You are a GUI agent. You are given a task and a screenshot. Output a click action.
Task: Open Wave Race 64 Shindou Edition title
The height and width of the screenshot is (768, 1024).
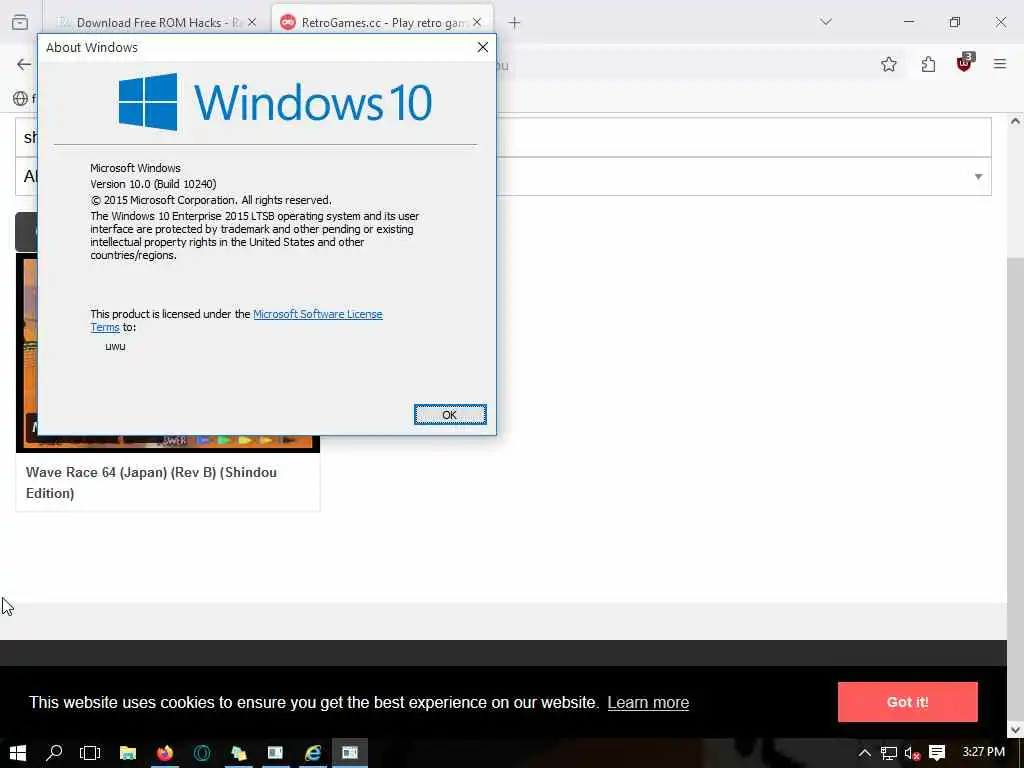click(x=152, y=483)
